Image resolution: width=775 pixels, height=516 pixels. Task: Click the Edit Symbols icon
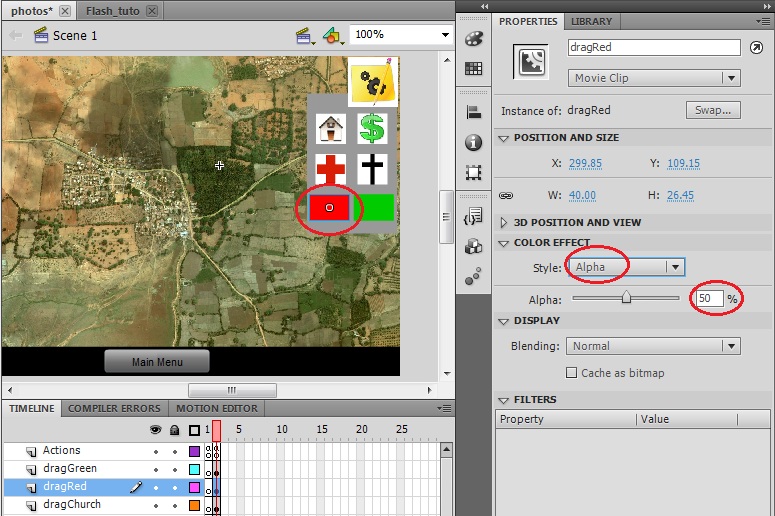pos(333,36)
